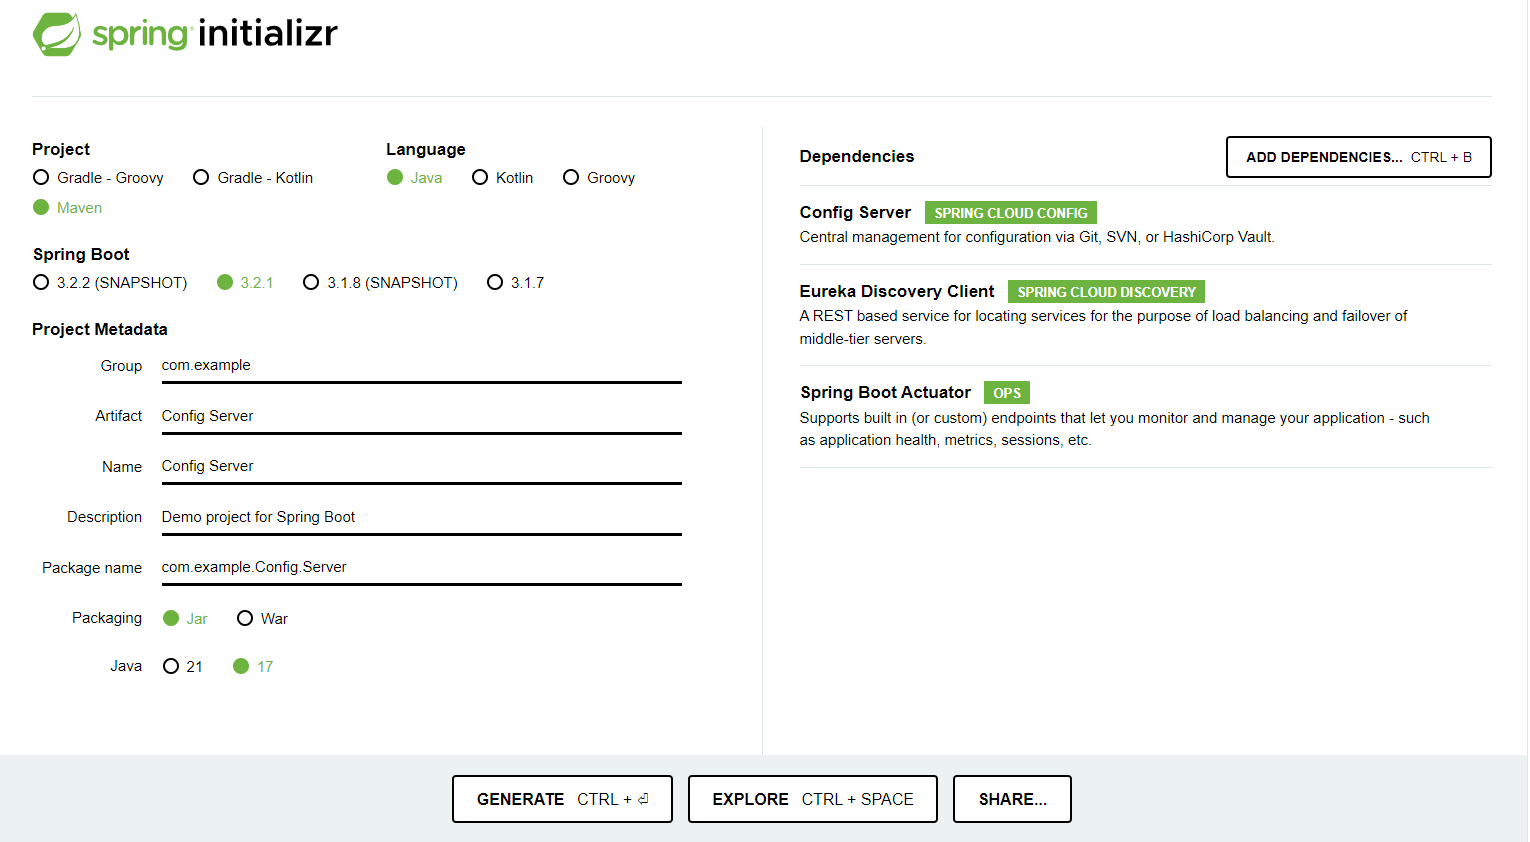The height and width of the screenshot is (842, 1530).
Task: Pick Groovy as the language
Action: point(571,178)
